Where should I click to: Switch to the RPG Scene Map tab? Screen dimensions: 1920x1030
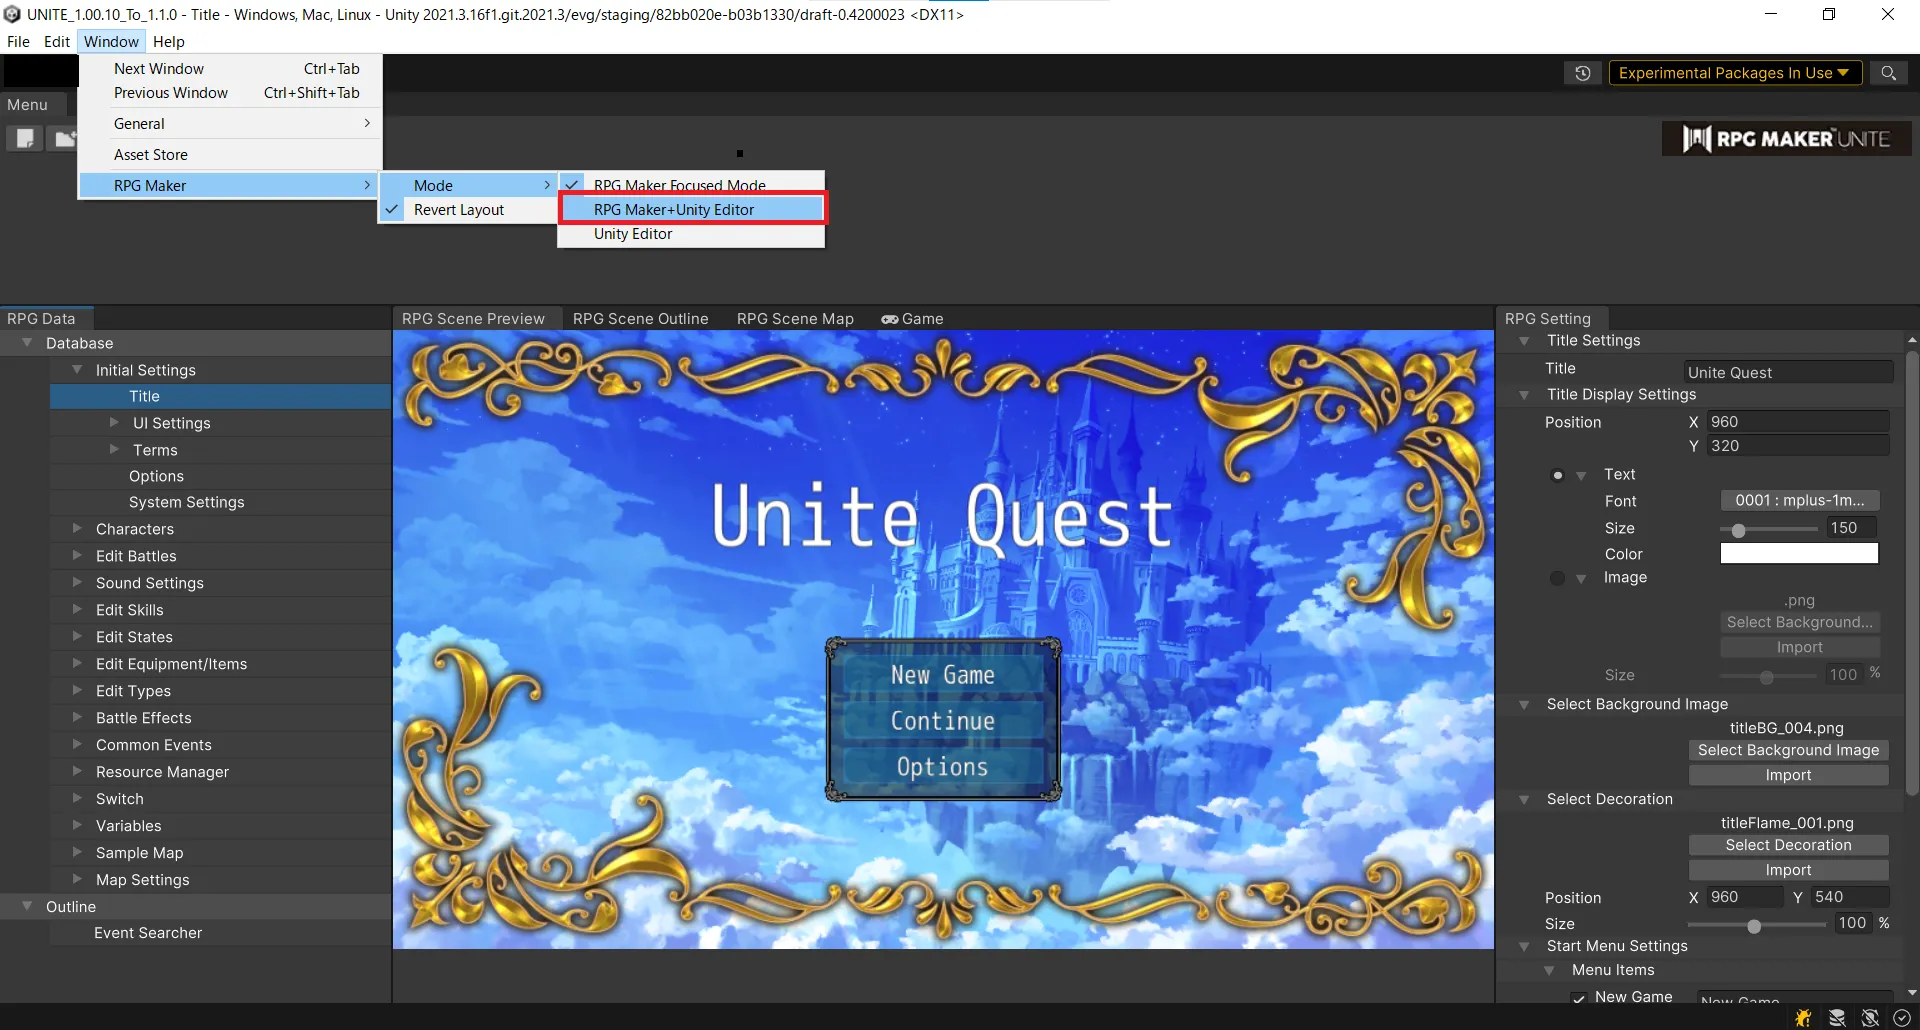click(795, 319)
